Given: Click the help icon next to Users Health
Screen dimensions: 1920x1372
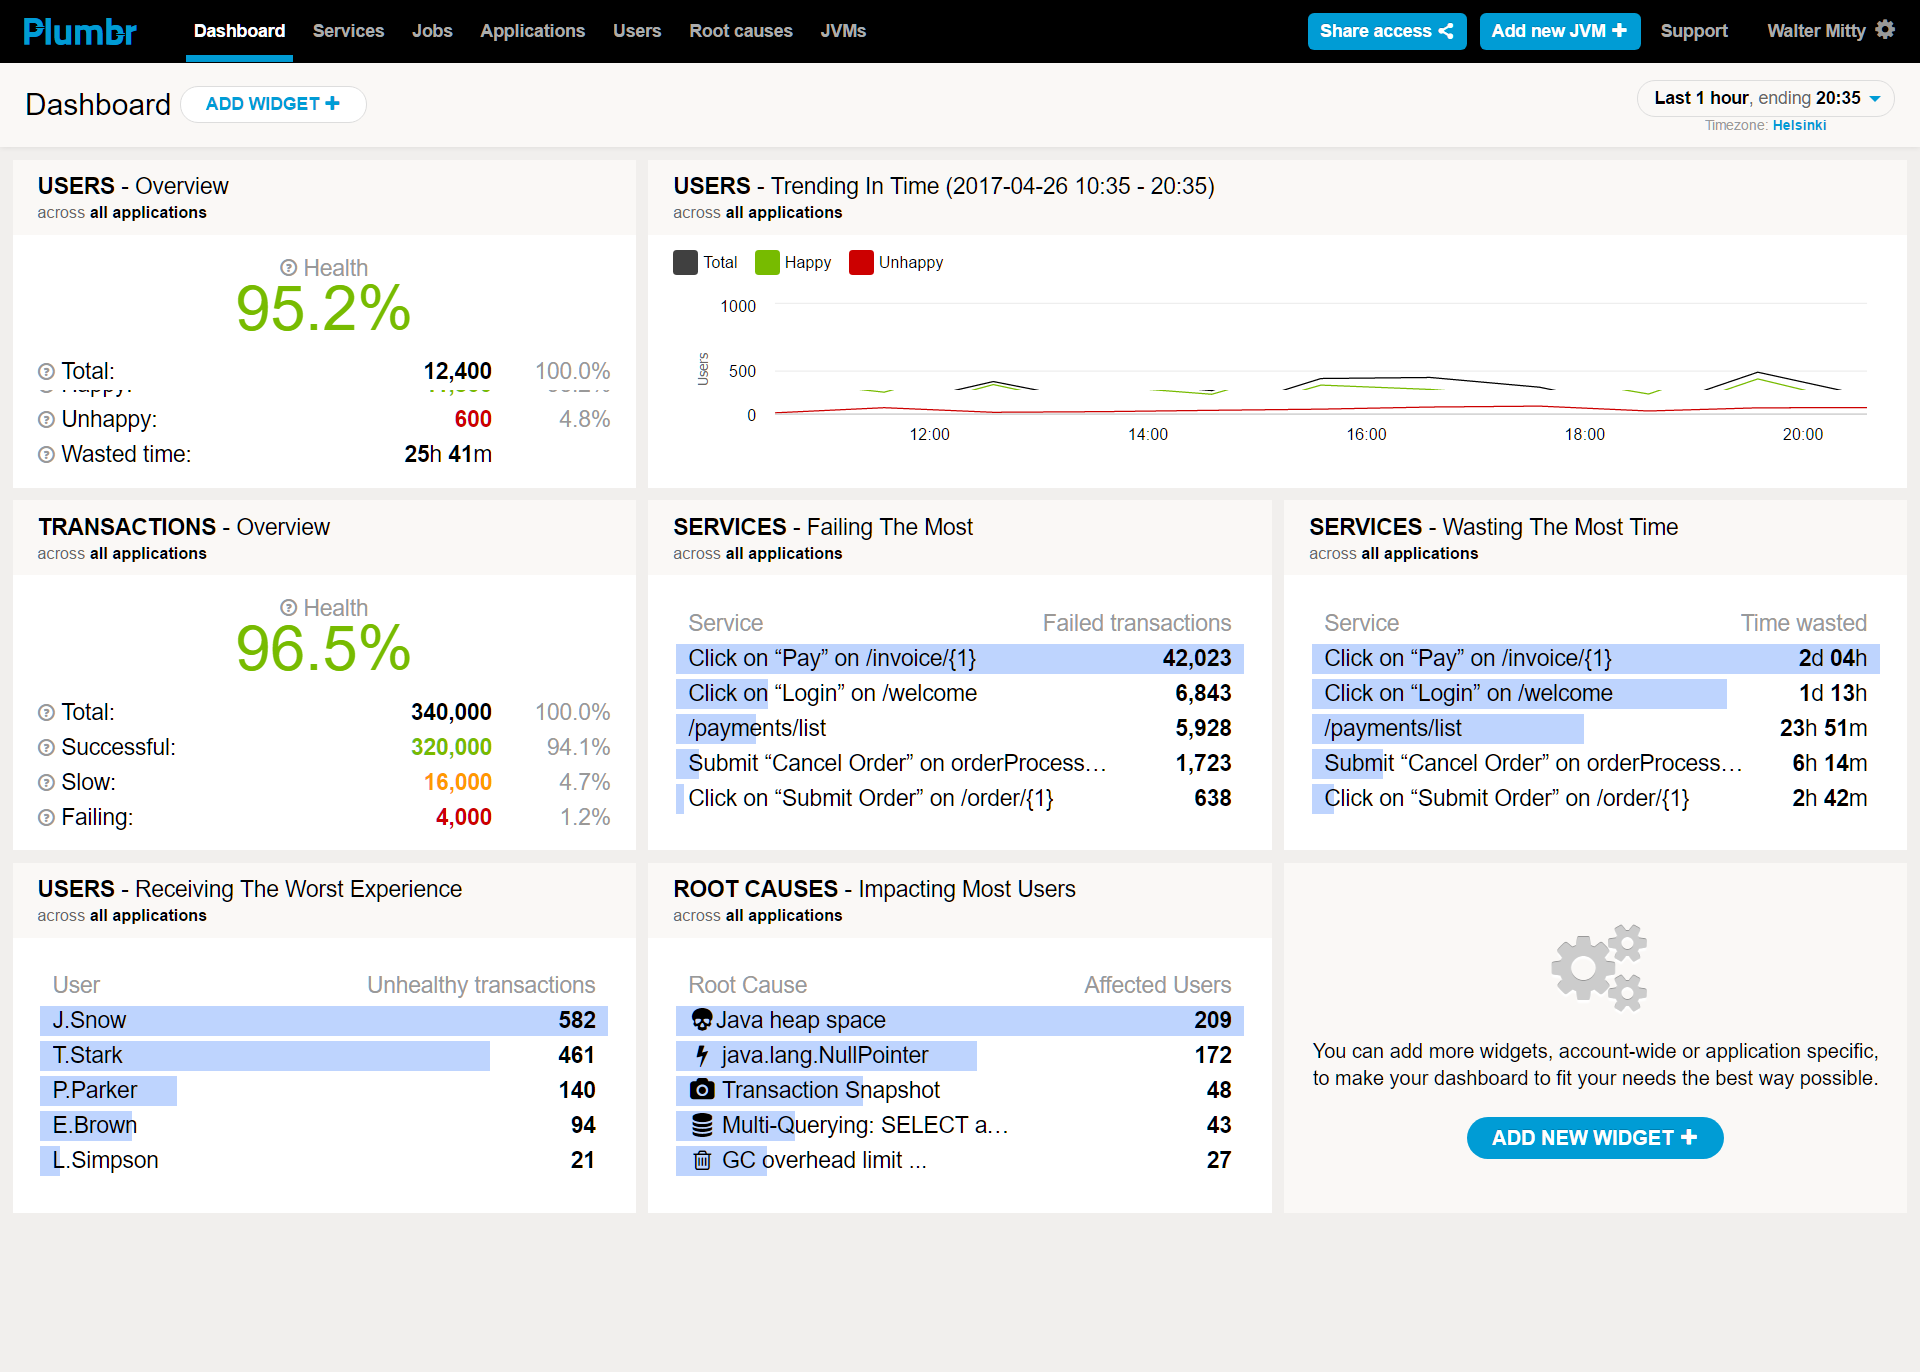Looking at the screenshot, I should click(x=288, y=268).
